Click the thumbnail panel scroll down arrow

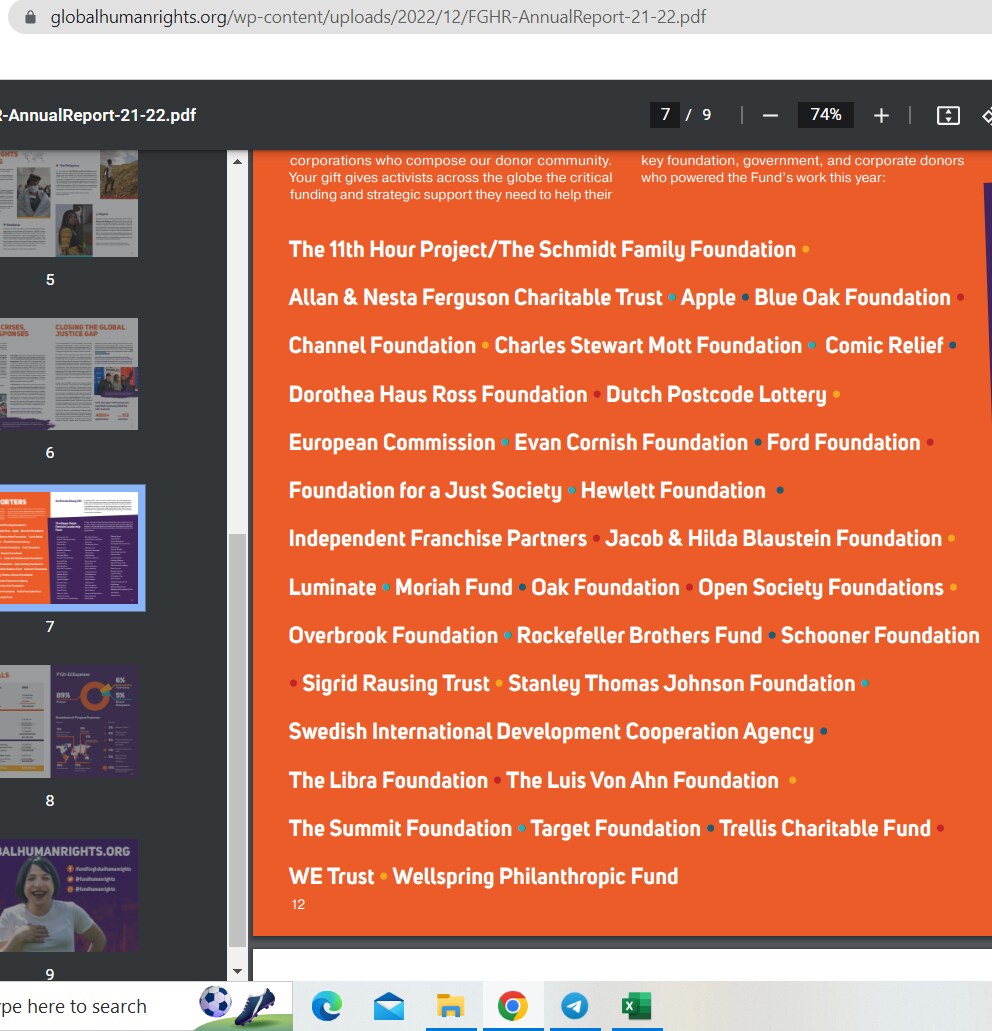point(237,971)
